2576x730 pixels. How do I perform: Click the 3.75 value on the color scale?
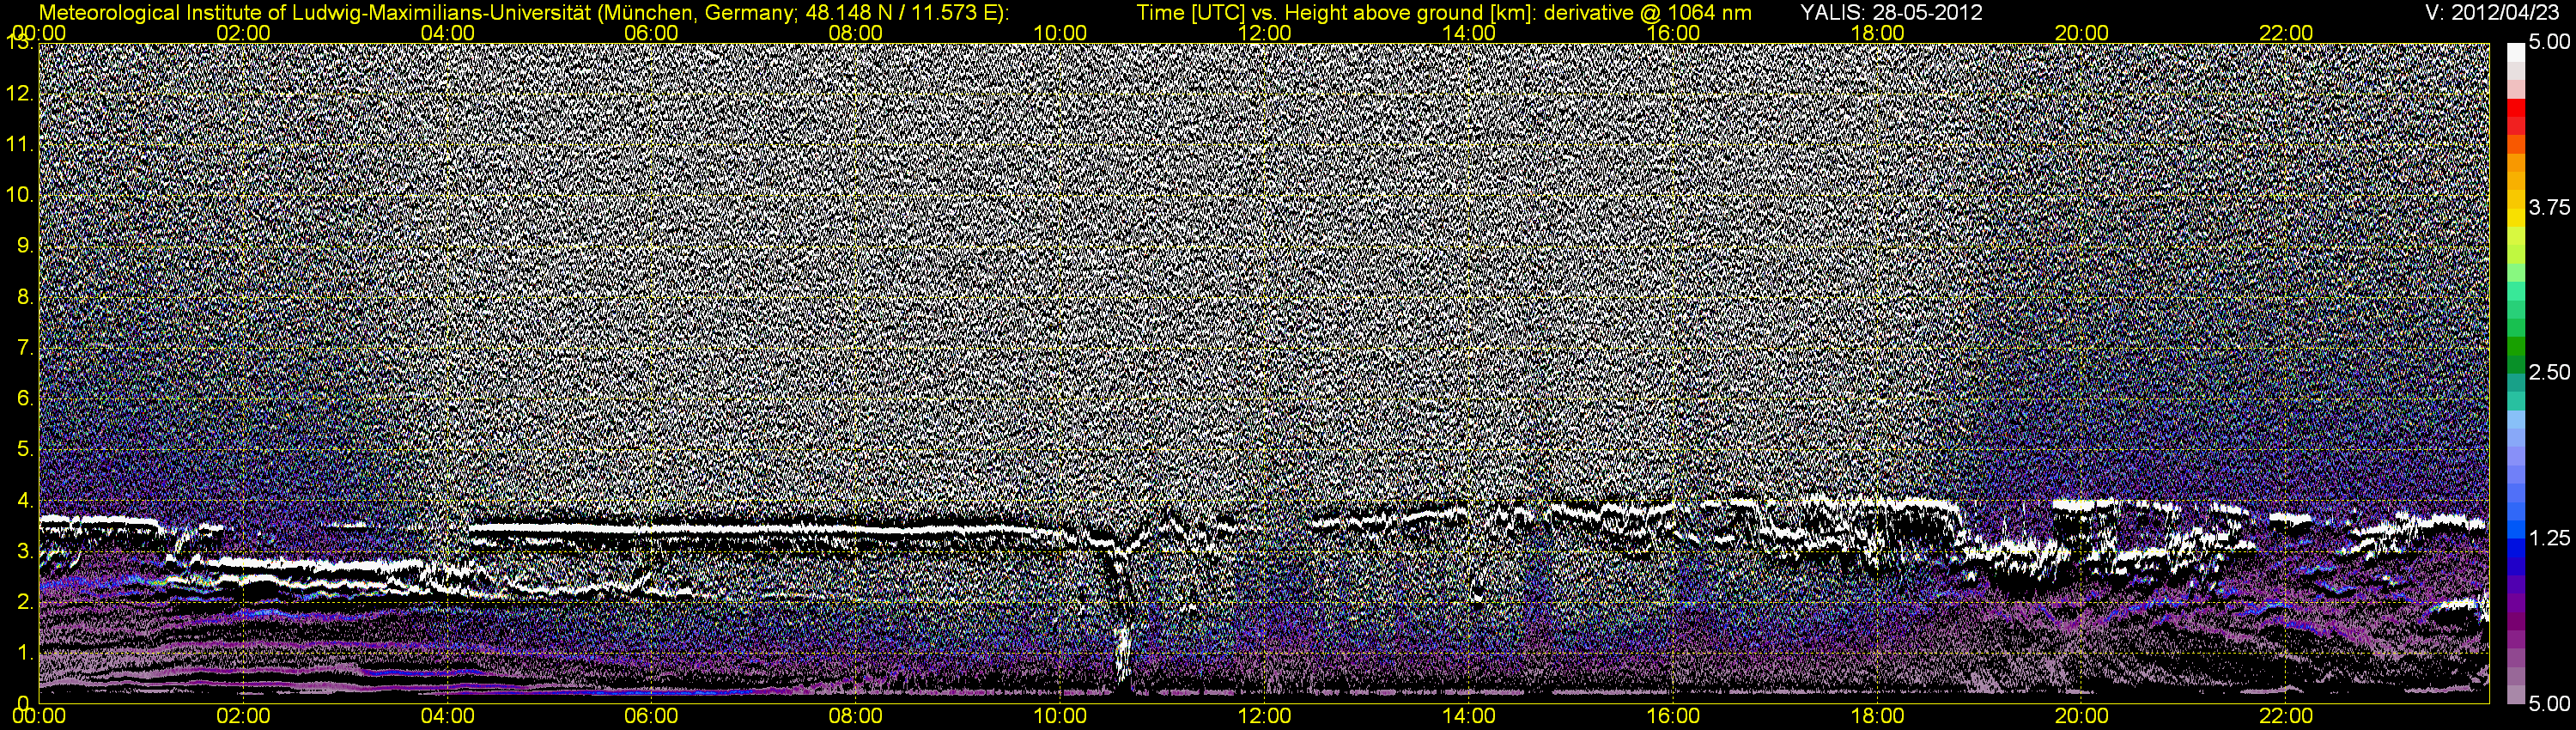pyautogui.click(x=2548, y=208)
